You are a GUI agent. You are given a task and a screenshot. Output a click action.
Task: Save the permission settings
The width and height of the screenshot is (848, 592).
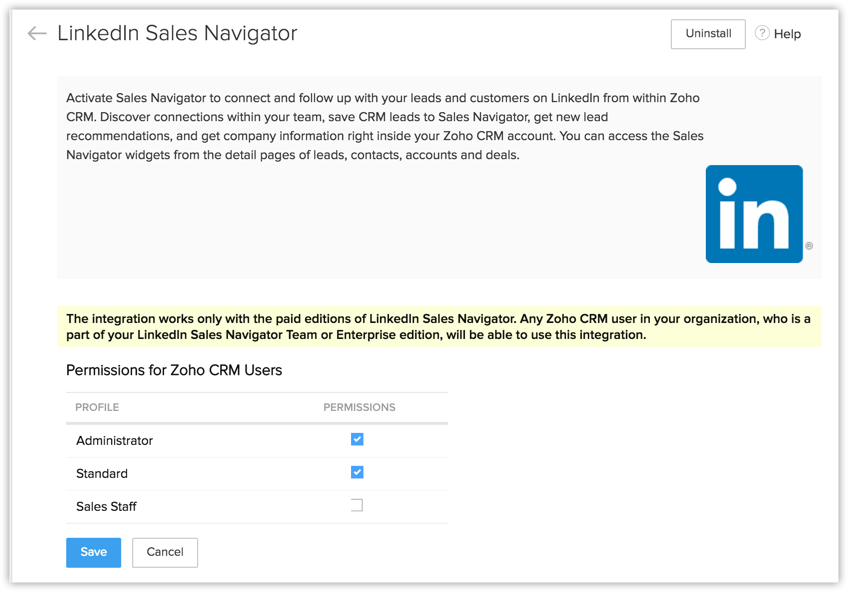click(93, 552)
